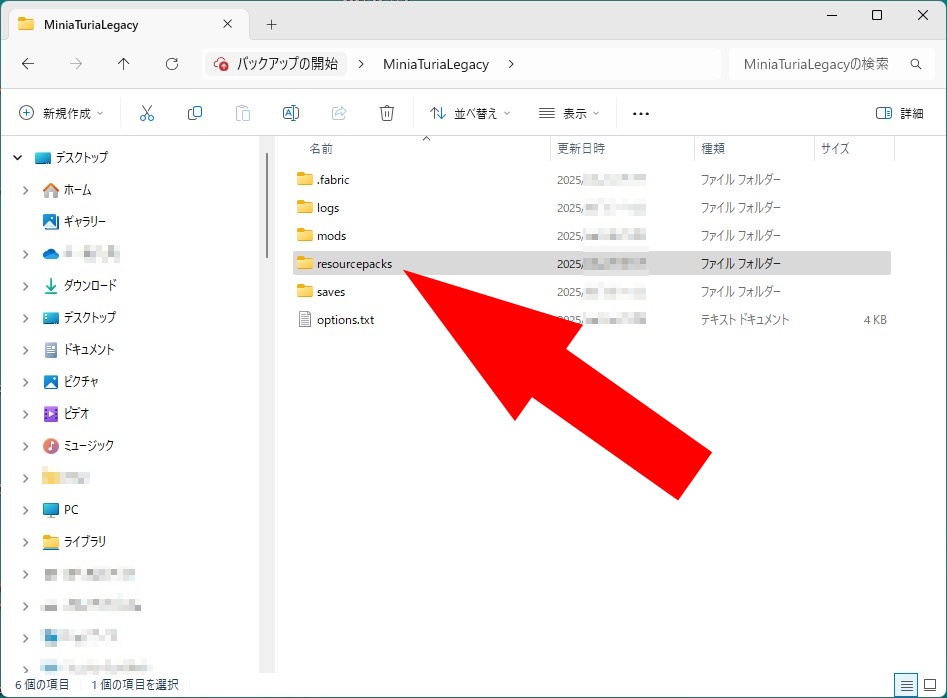Click the MiniaTuriaLegacy tab title

91,25
